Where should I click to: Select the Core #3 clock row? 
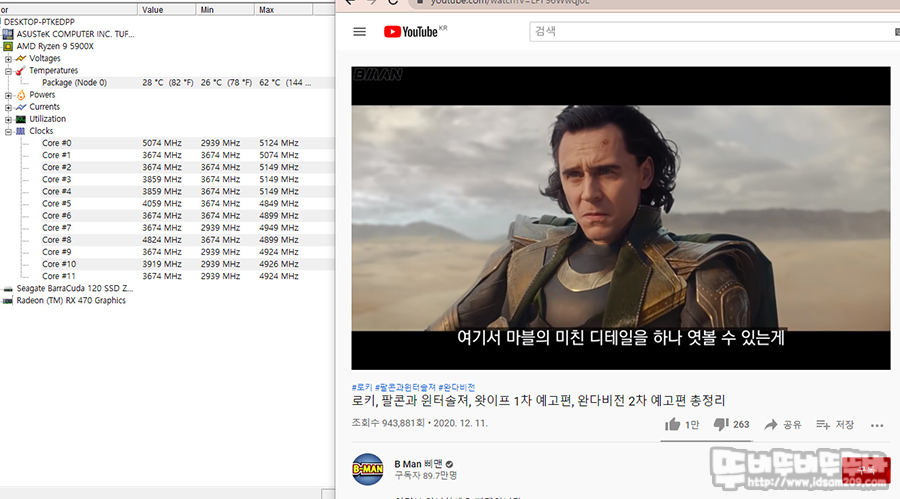pyautogui.click(x=167, y=179)
